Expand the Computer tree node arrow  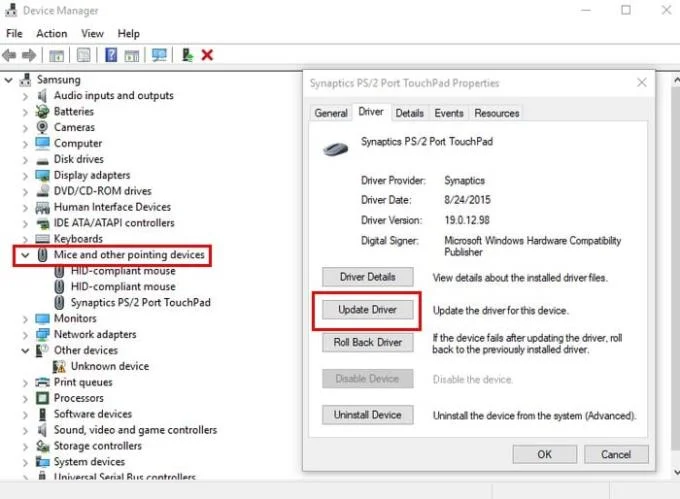point(25,144)
